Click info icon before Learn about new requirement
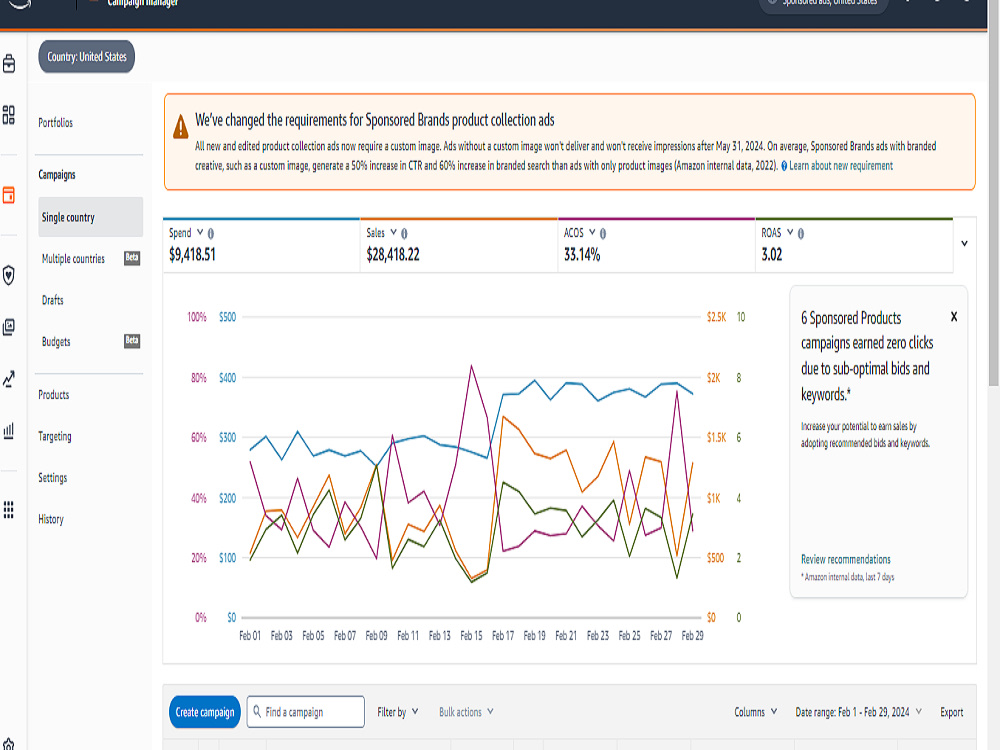This screenshot has height=750, width=1000. 784,166
